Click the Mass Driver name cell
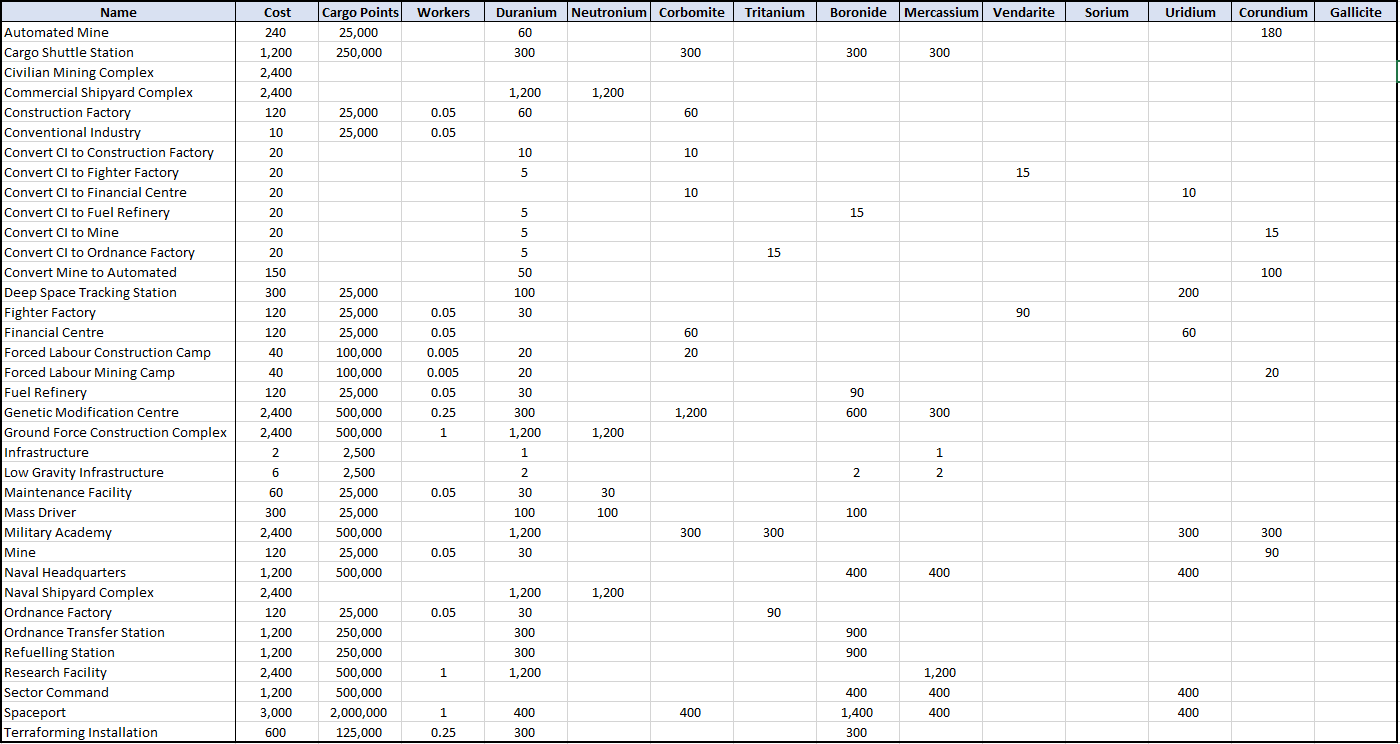This screenshot has height=744, width=1400. (119, 512)
